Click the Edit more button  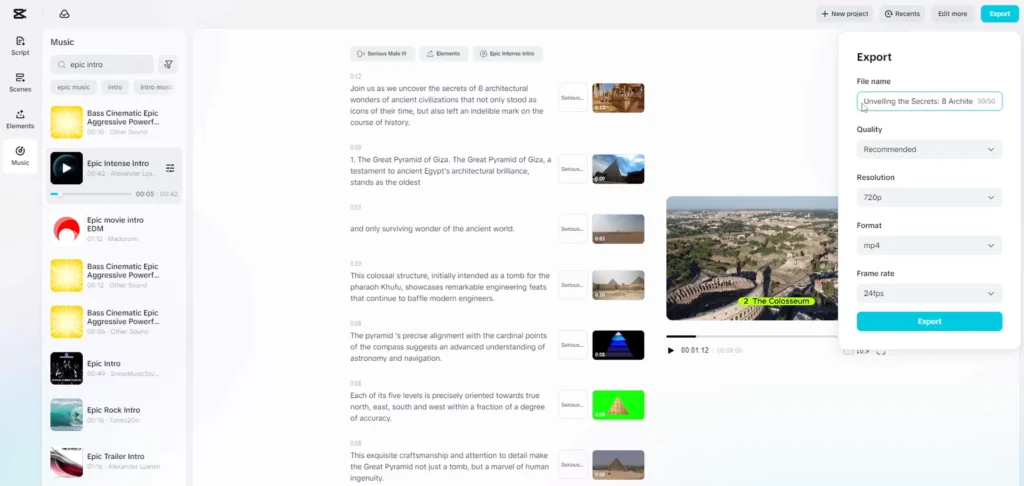[x=953, y=14]
